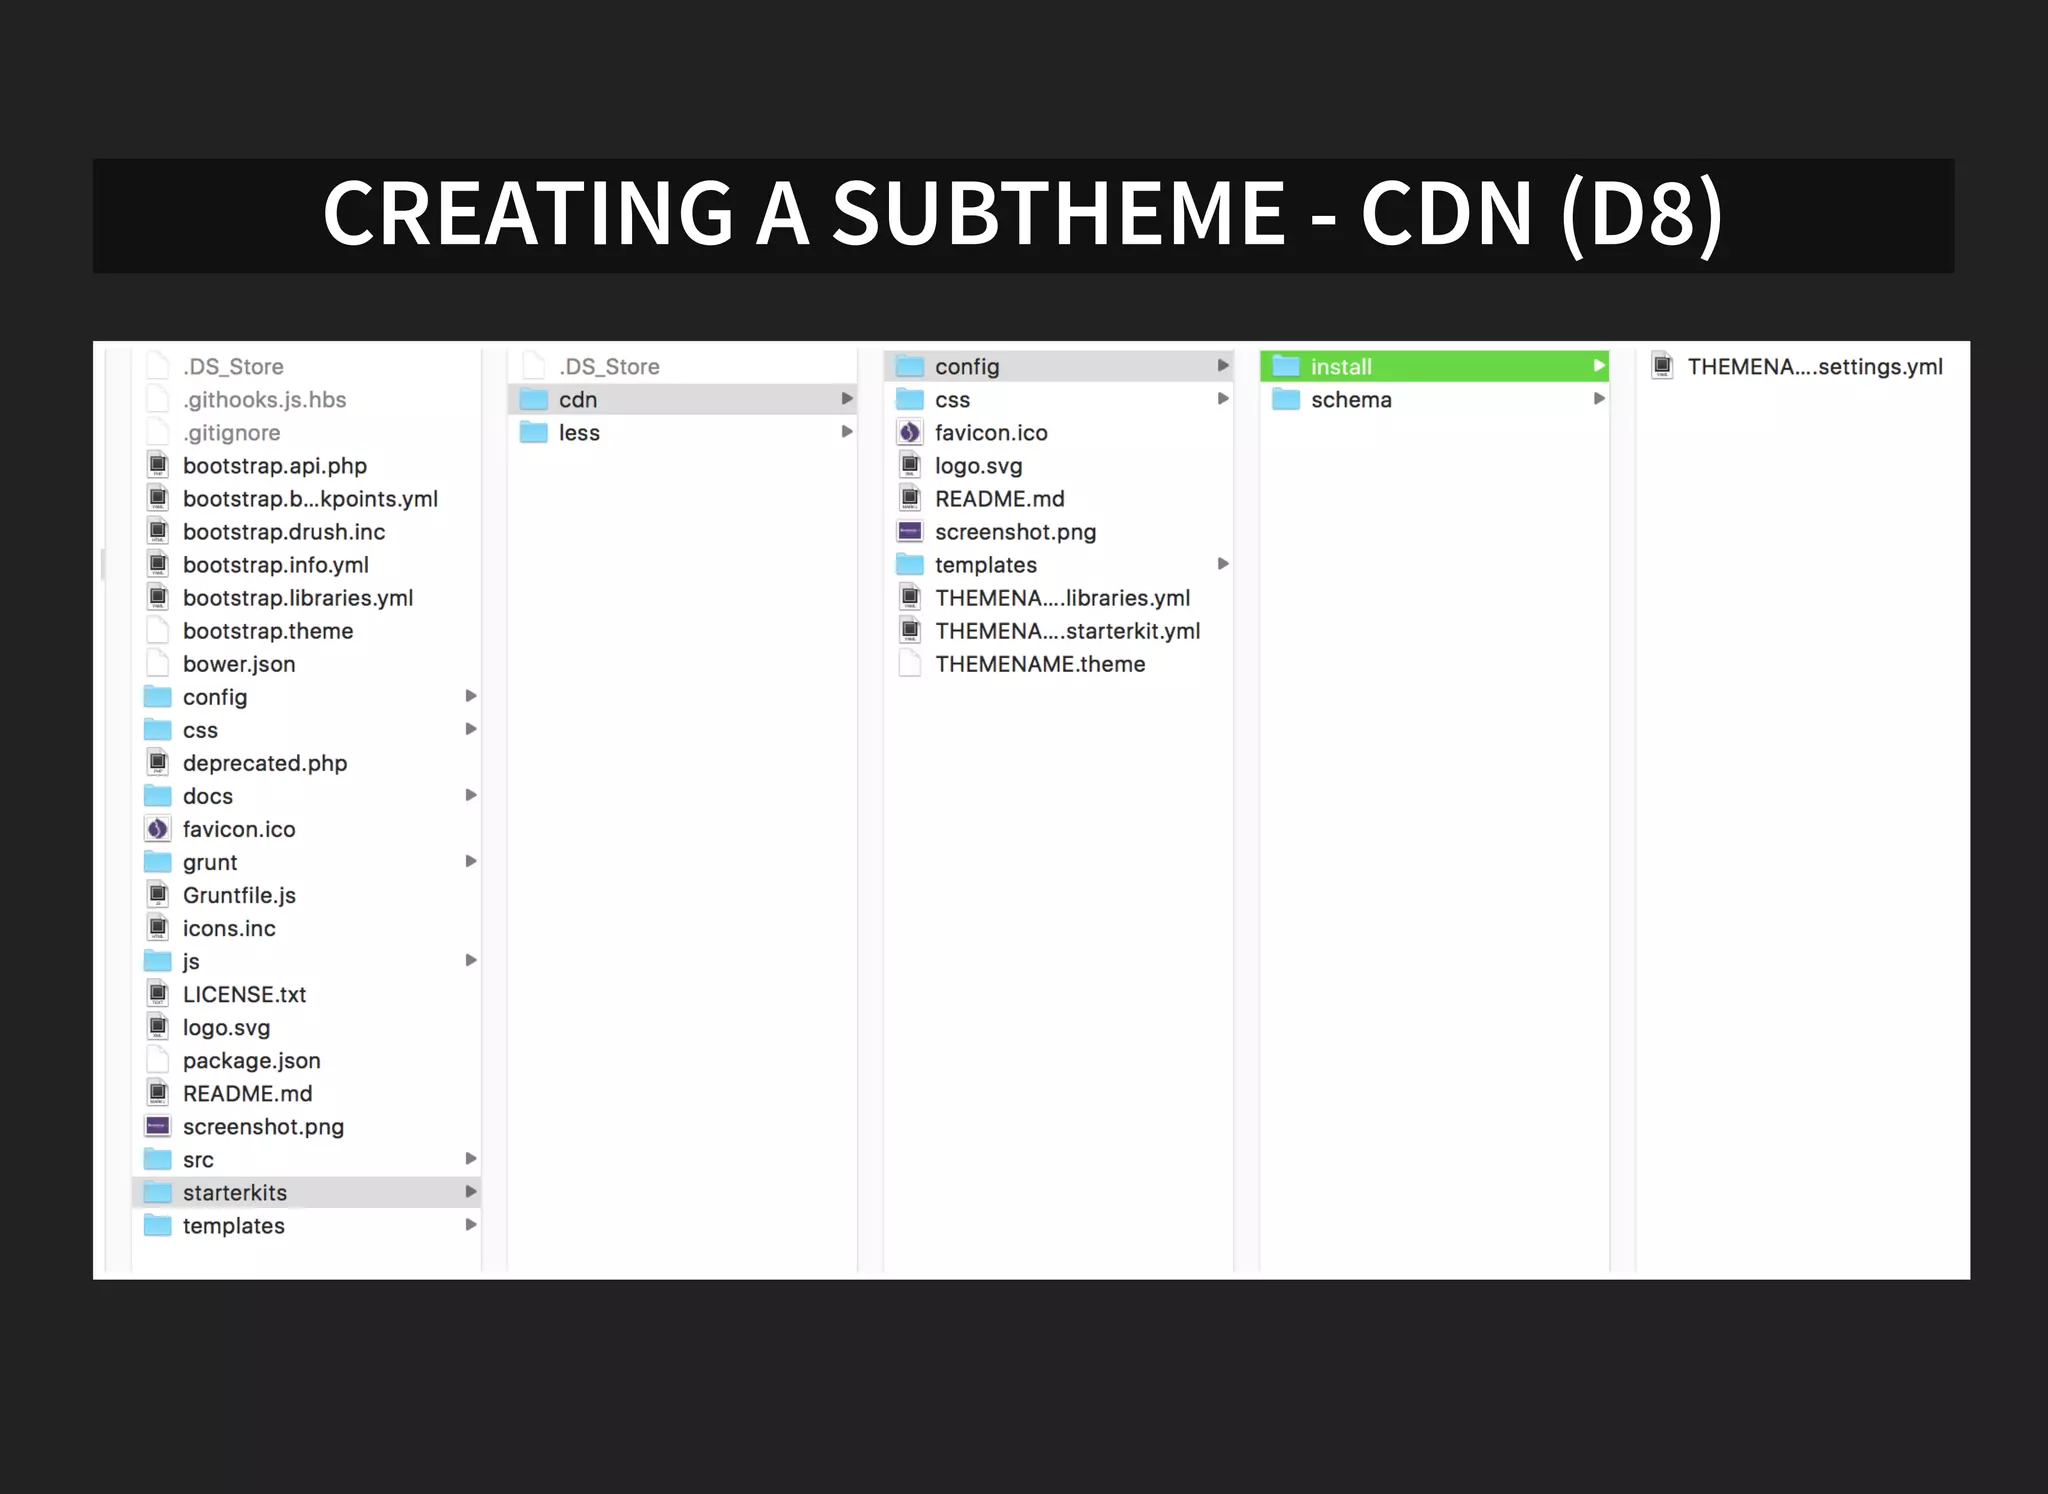
Task: Click the THEMENA....libraries.yml file icon
Action: pyautogui.click(x=910, y=597)
